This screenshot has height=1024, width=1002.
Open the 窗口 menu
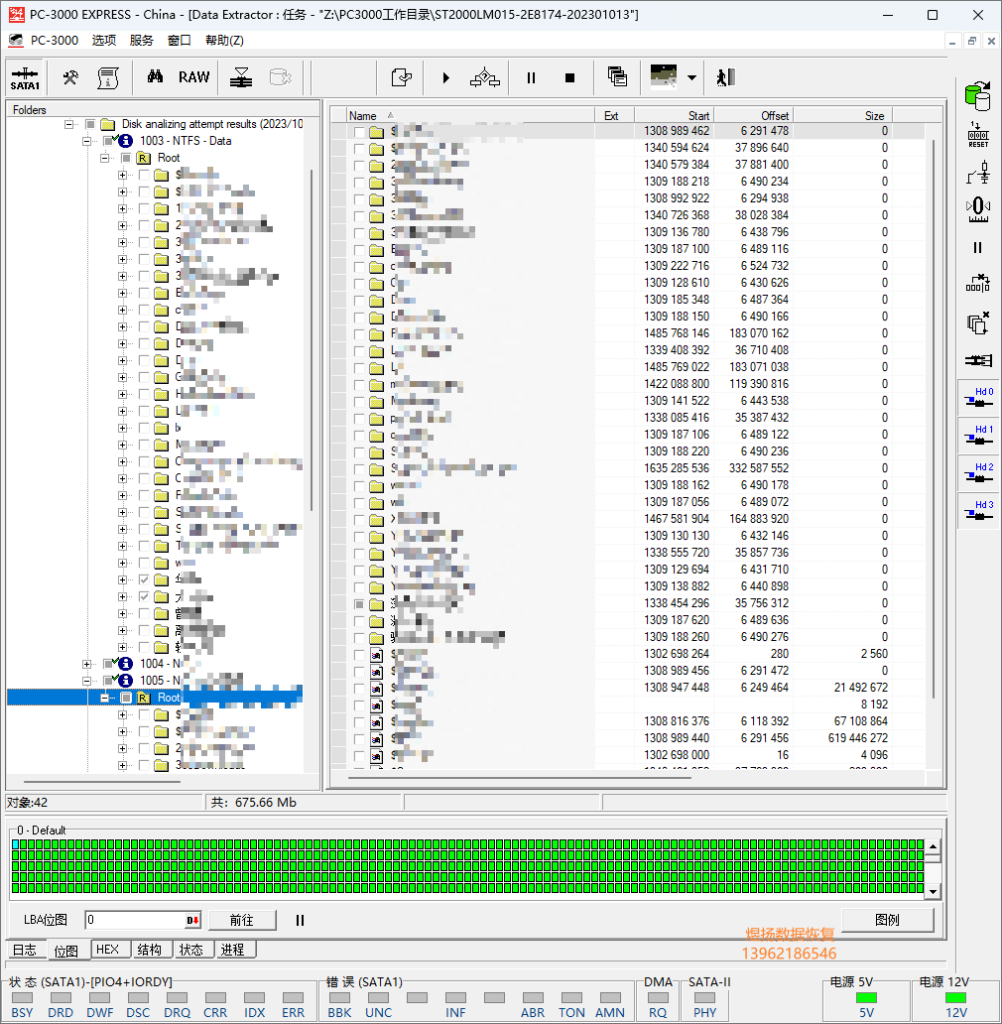[179, 40]
